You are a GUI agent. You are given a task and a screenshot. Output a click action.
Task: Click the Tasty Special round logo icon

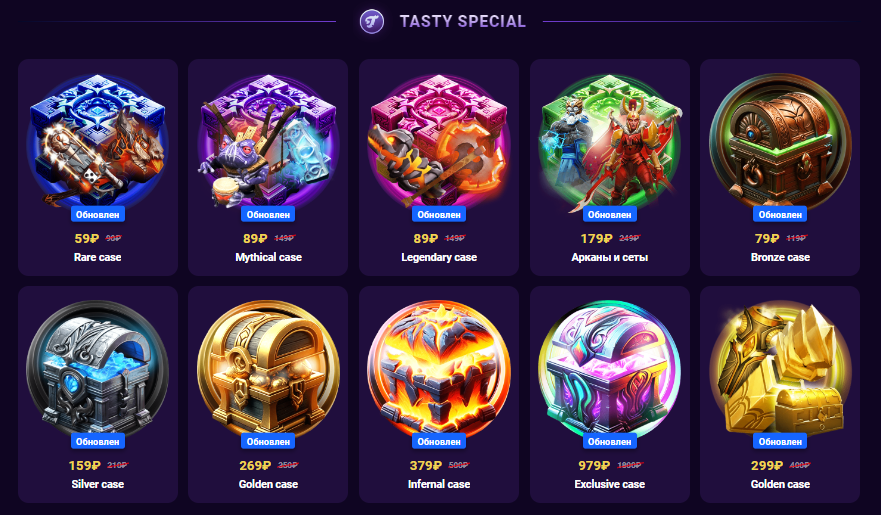(372, 22)
